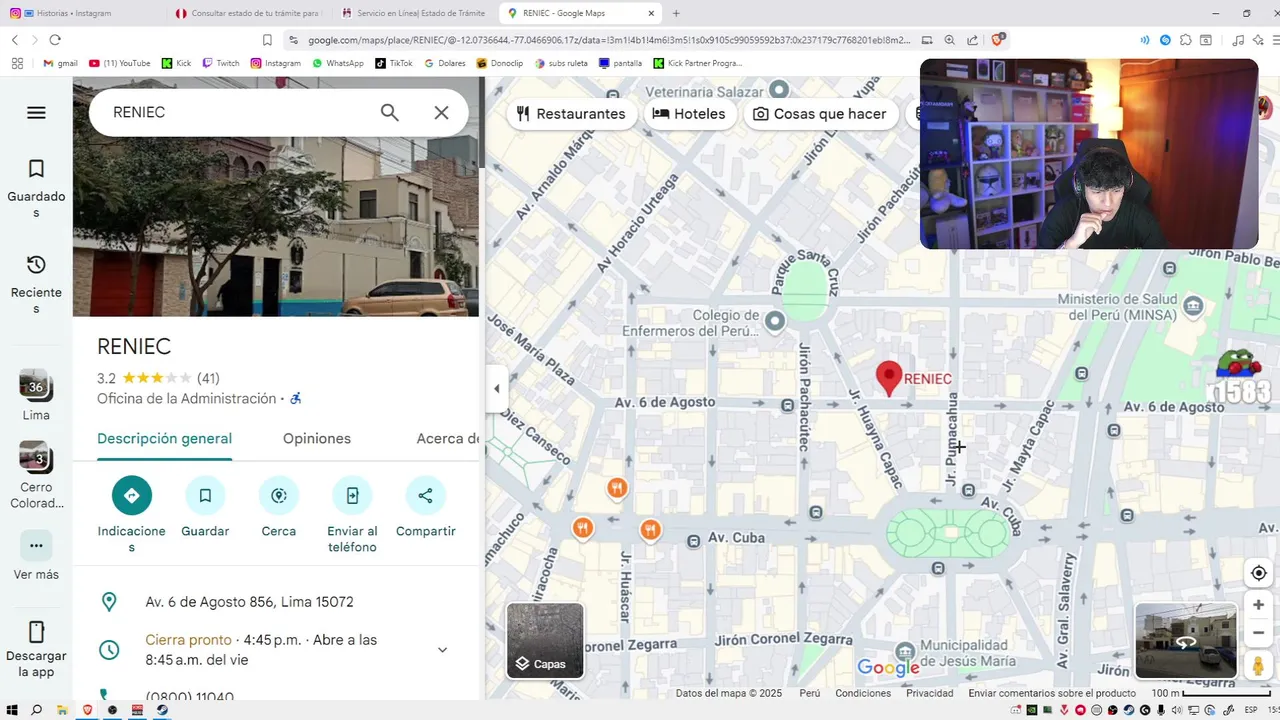Select the Opiniones tab

tap(317, 439)
